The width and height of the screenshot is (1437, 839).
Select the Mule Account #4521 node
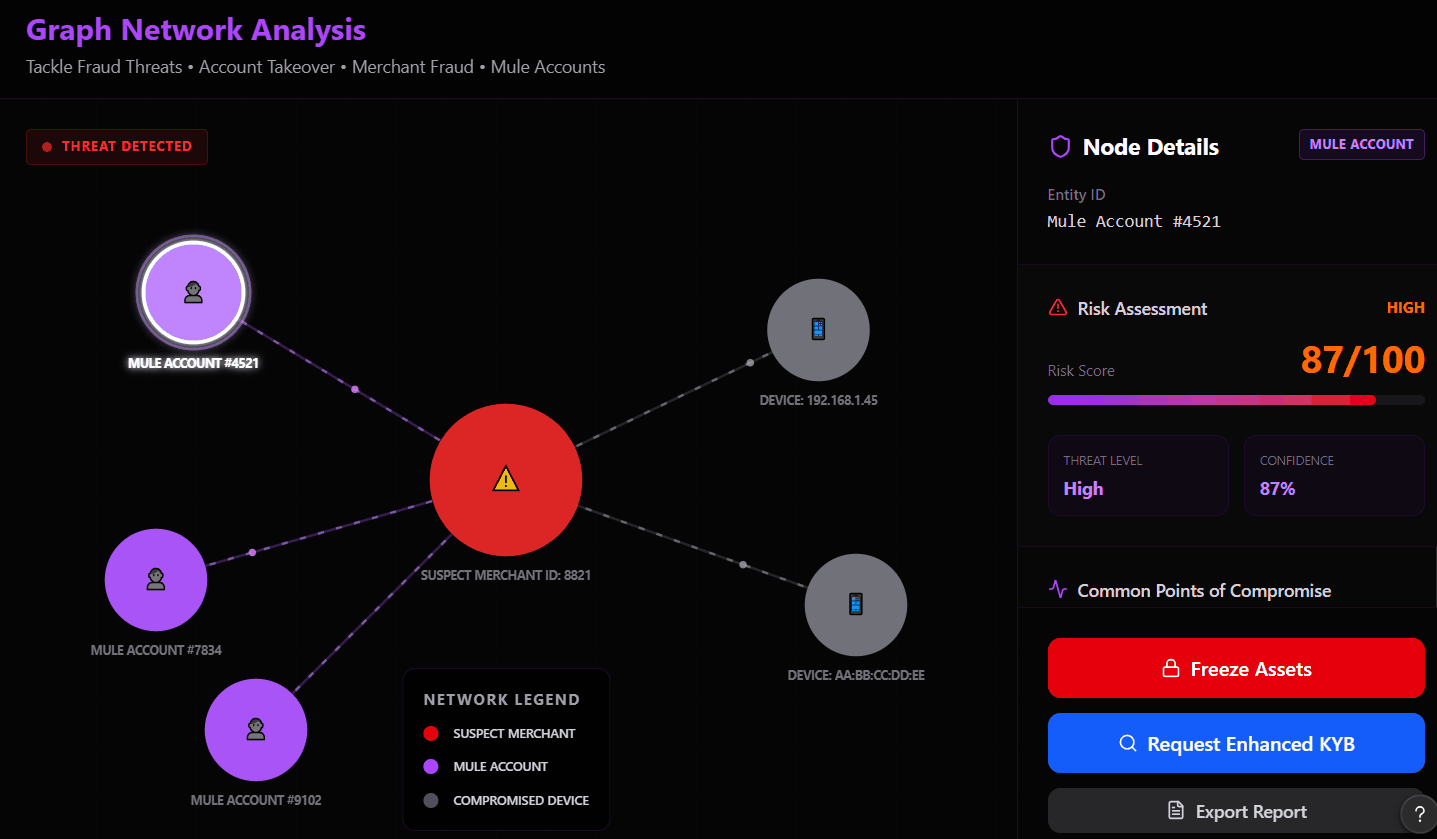click(193, 292)
